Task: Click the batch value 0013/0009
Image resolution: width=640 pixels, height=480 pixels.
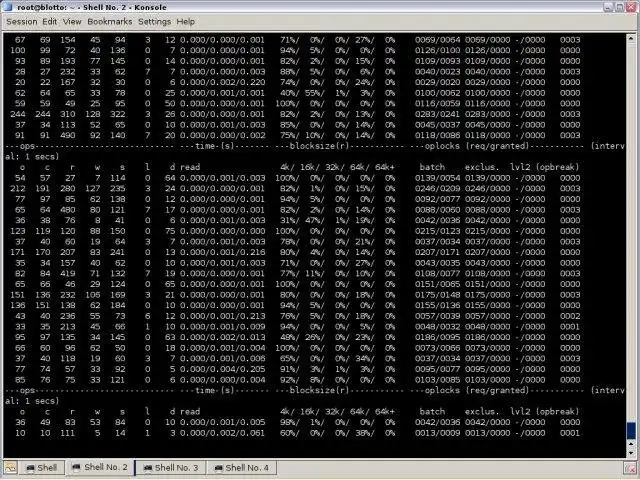Action: [x=437, y=433]
